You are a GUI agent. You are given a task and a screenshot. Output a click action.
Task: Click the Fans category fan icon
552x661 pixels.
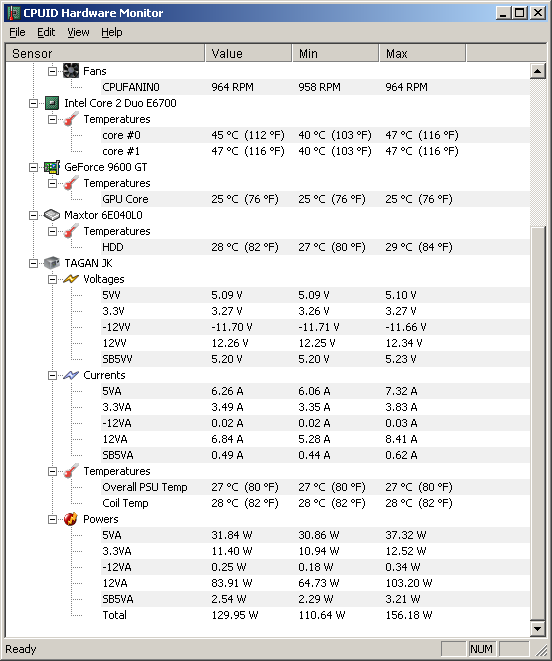[71, 71]
